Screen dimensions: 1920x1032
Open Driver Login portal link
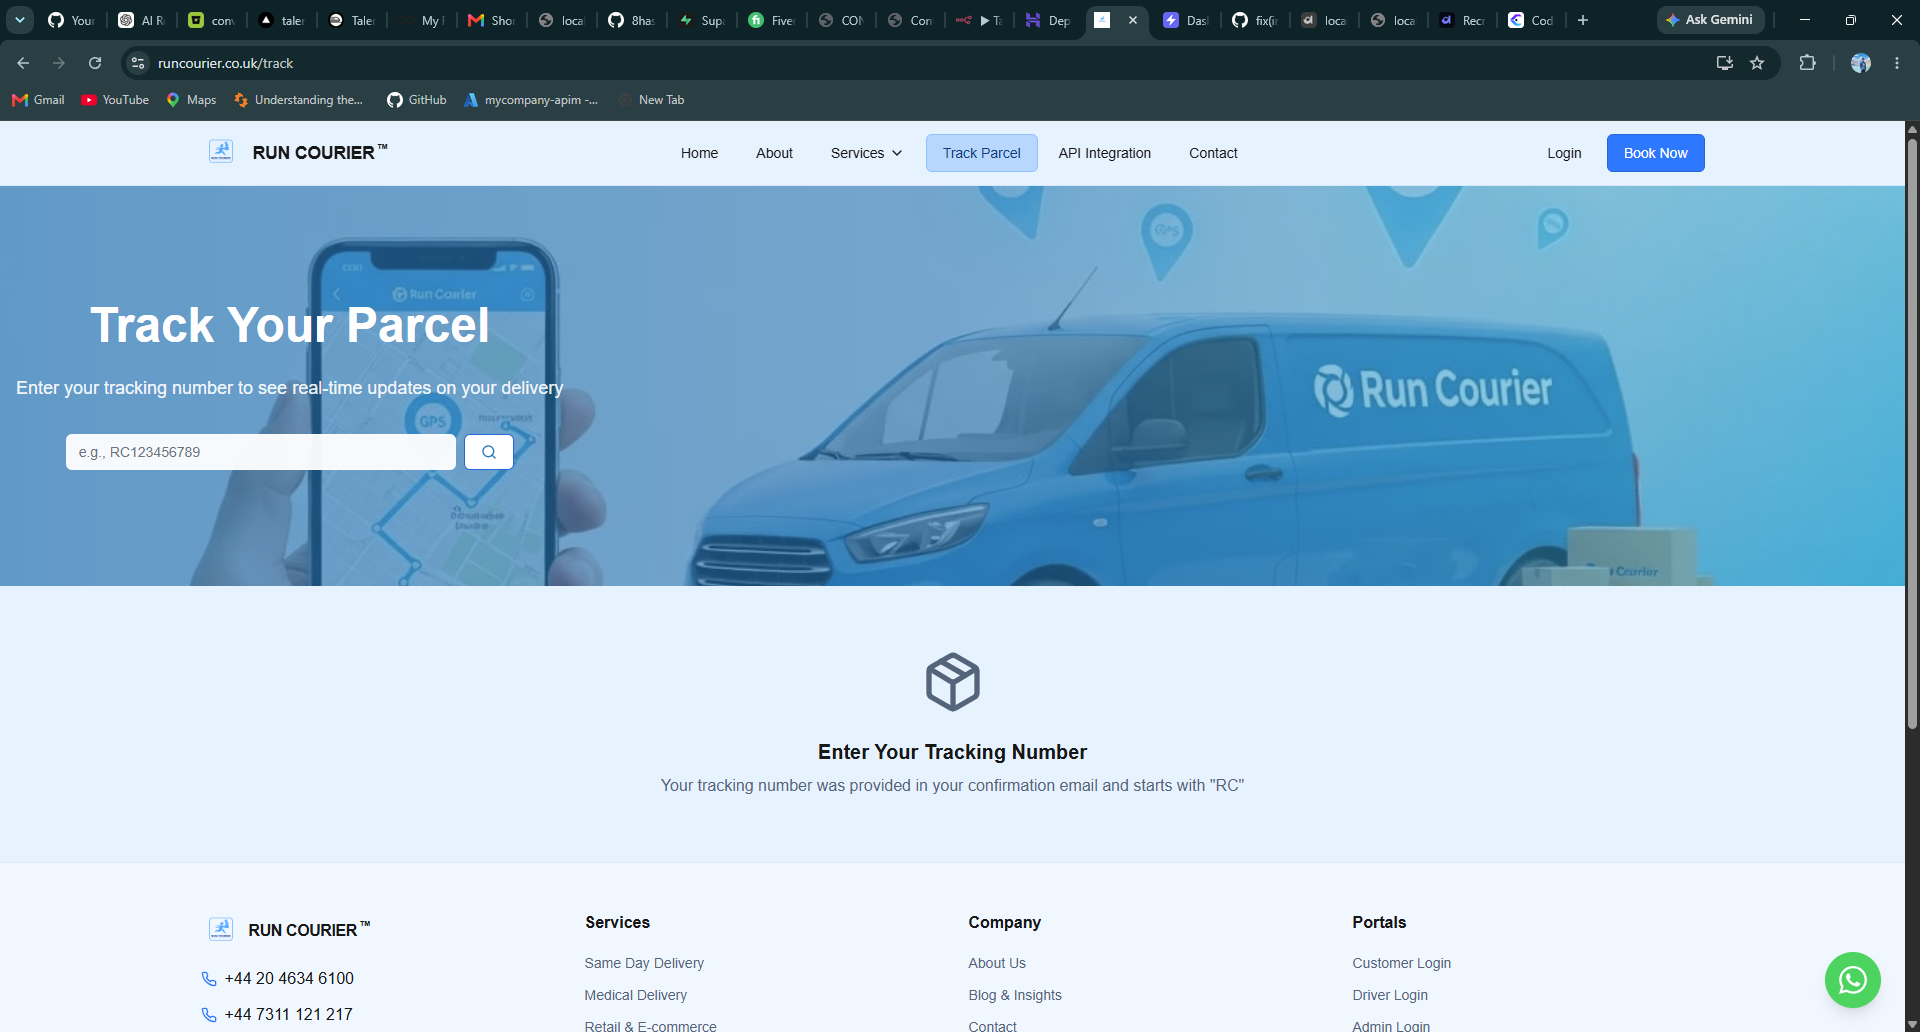pyautogui.click(x=1389, y=995)
